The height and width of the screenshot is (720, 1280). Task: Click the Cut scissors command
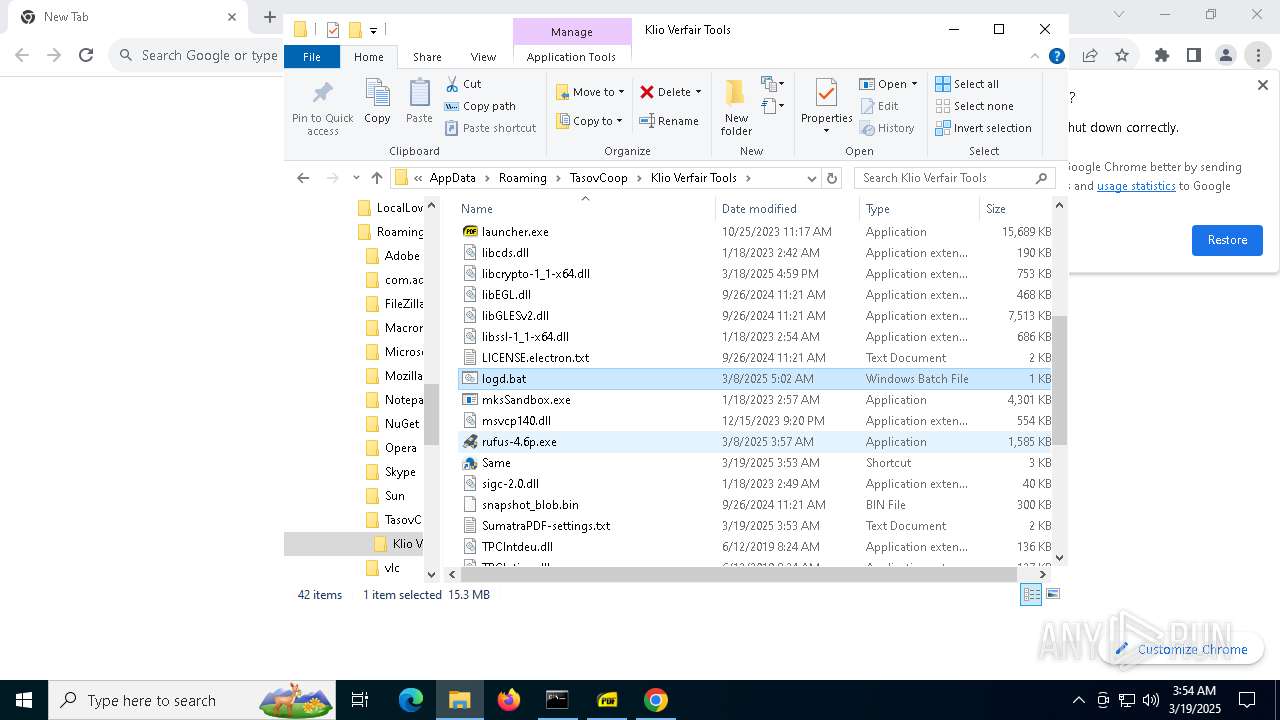click(463, 84)
